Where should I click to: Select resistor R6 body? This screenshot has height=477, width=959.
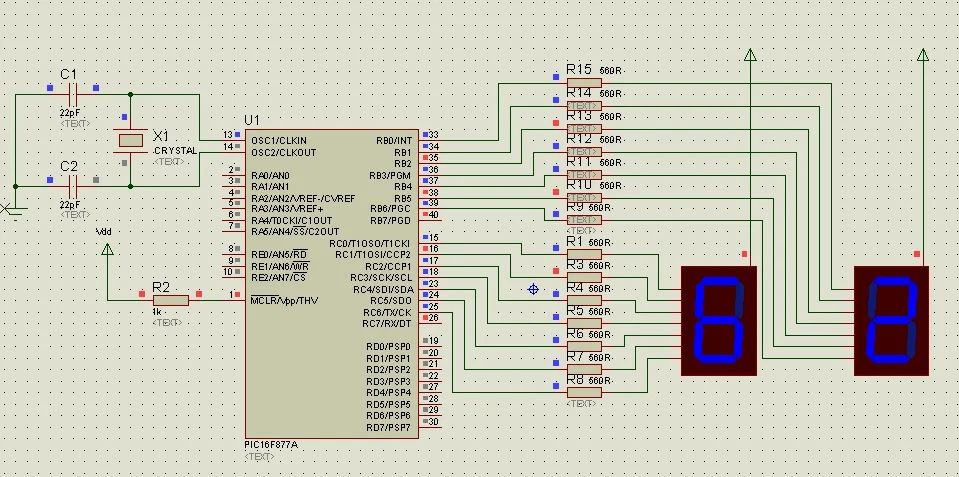coord(584,346)
